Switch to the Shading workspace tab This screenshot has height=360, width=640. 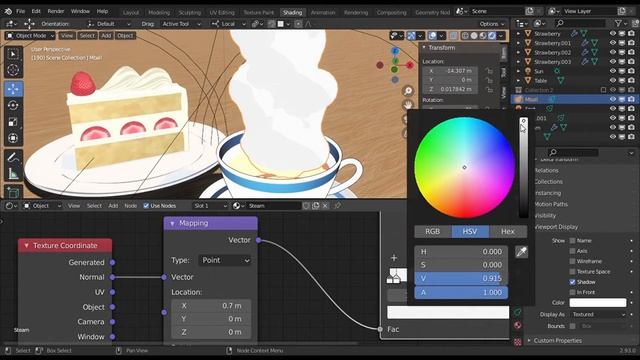292,12
